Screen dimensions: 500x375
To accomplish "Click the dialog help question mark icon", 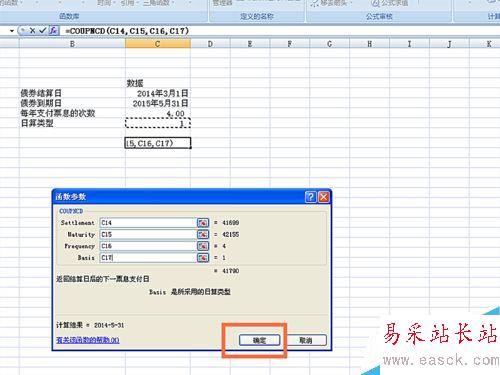I will [310, 197].
